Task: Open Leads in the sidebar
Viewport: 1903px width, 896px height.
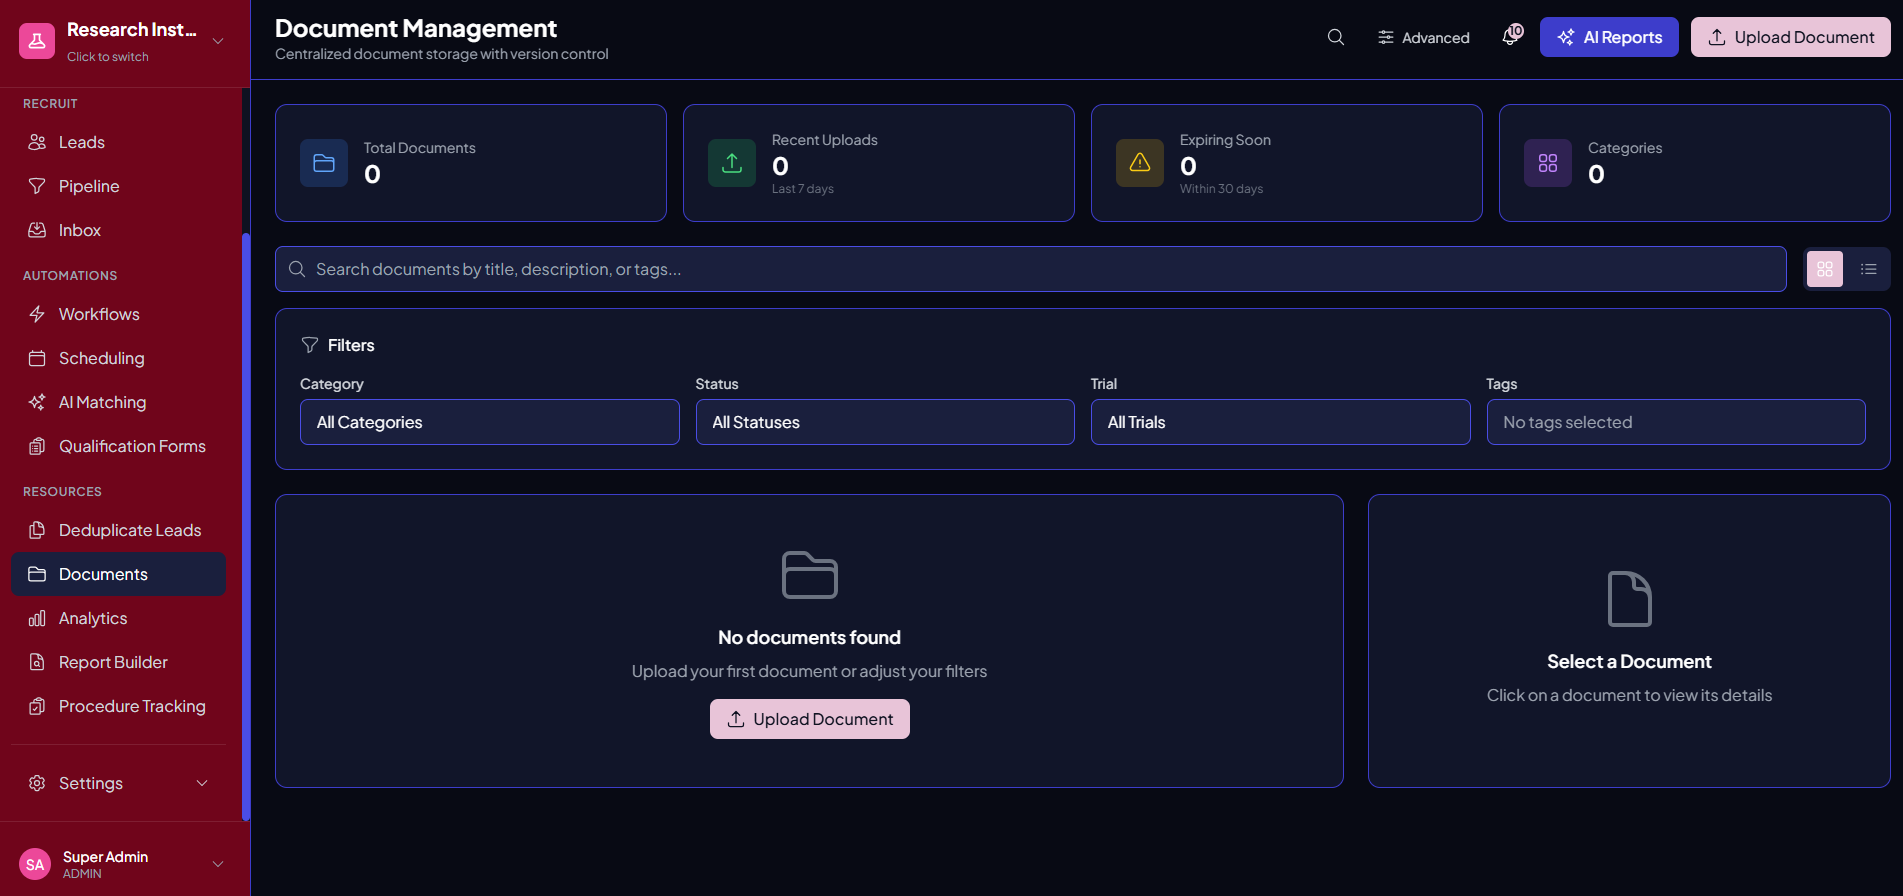Action: click(x=118, y=142)
